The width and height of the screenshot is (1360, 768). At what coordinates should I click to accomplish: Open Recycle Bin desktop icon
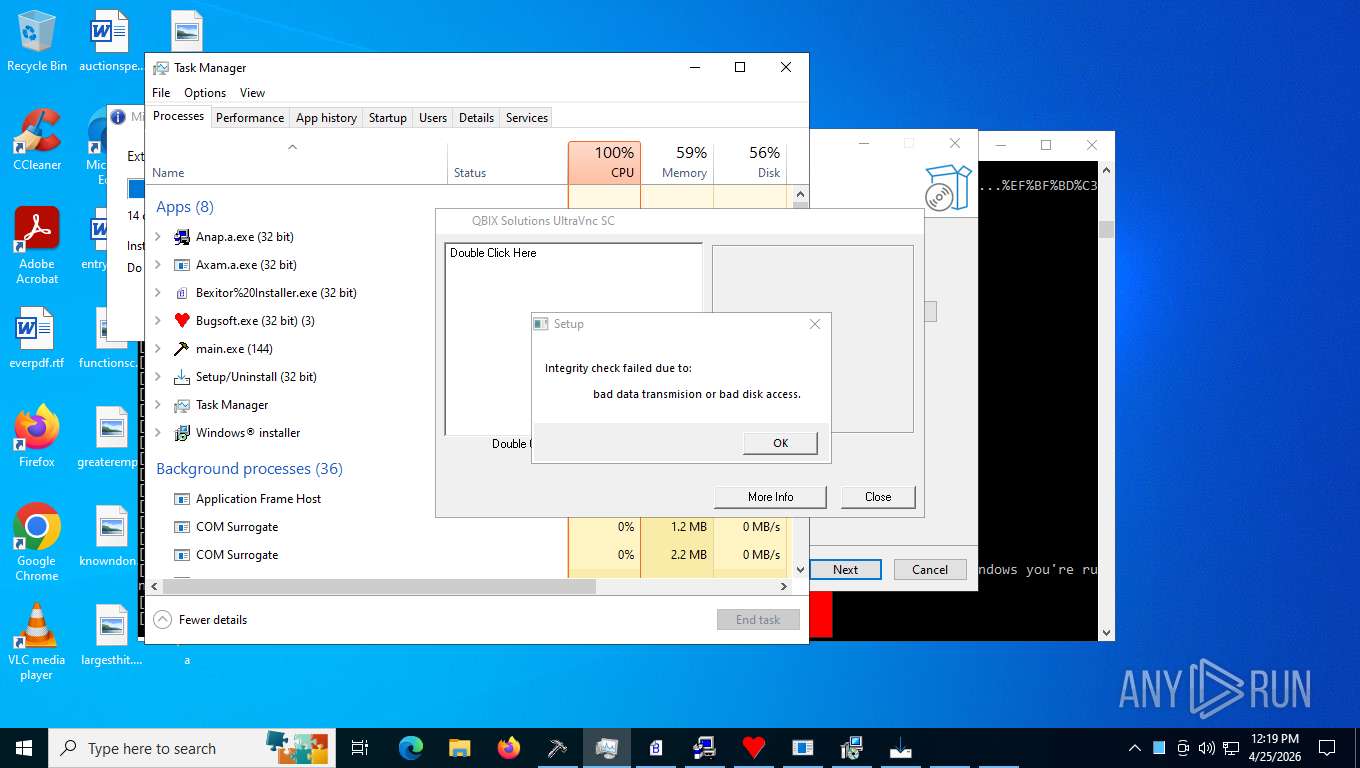click(37, 41)
